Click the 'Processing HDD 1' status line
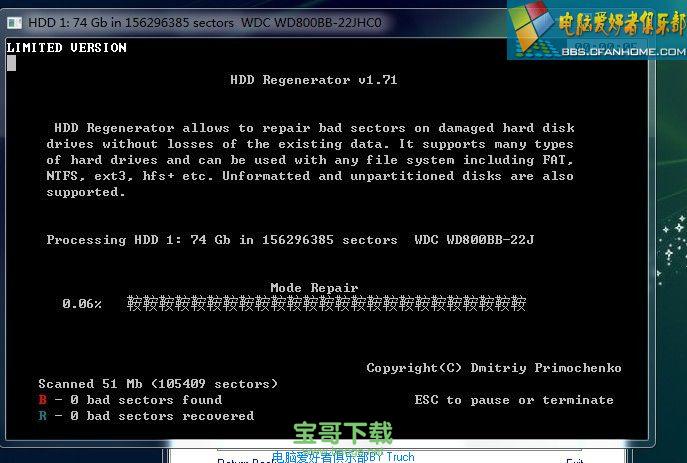687x463 pixels. click(290, 240)
